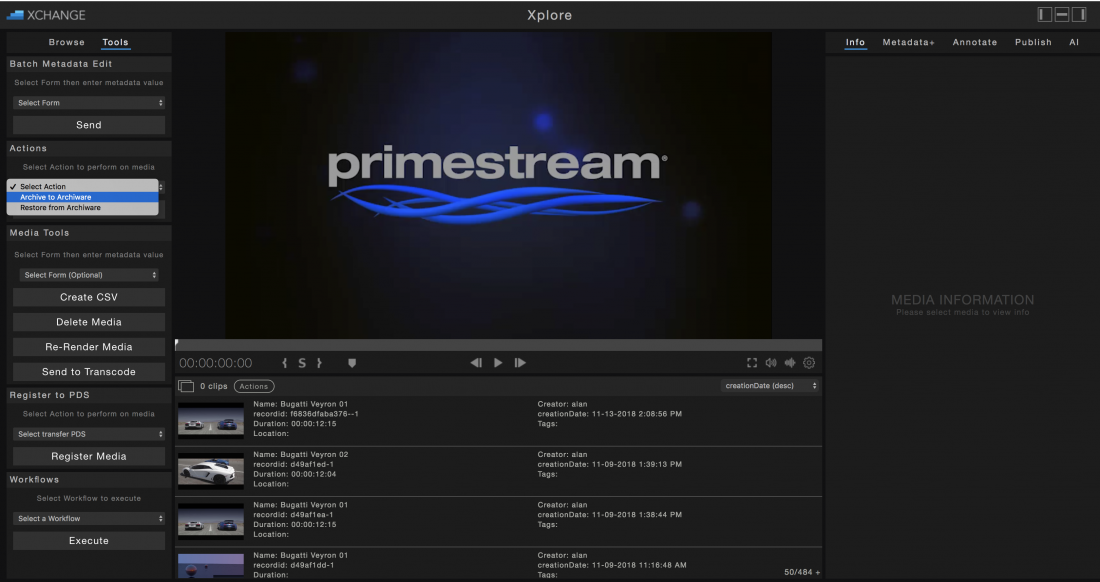The width and height of the screenshot is (1100, 582).
Task: Click the audio waveform icon
Action: click(790, 363)
